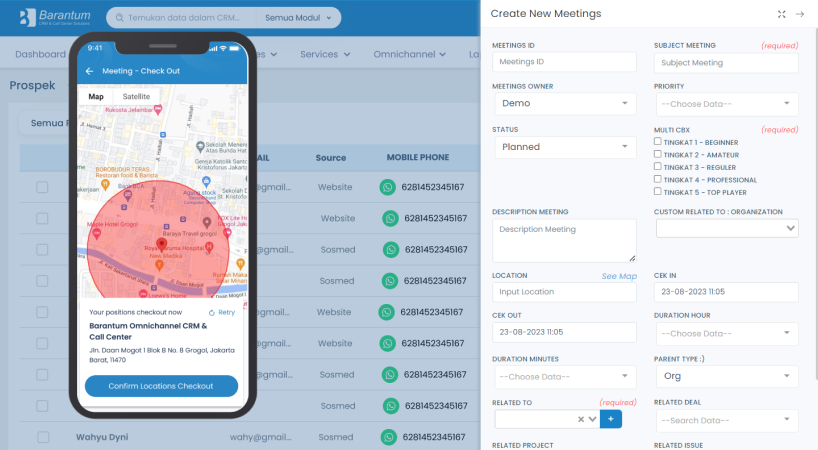Open the Meetings Owner Demo dropdown
Image resolution: width=818 pixels, height=450 pixels.
(565, 103)
